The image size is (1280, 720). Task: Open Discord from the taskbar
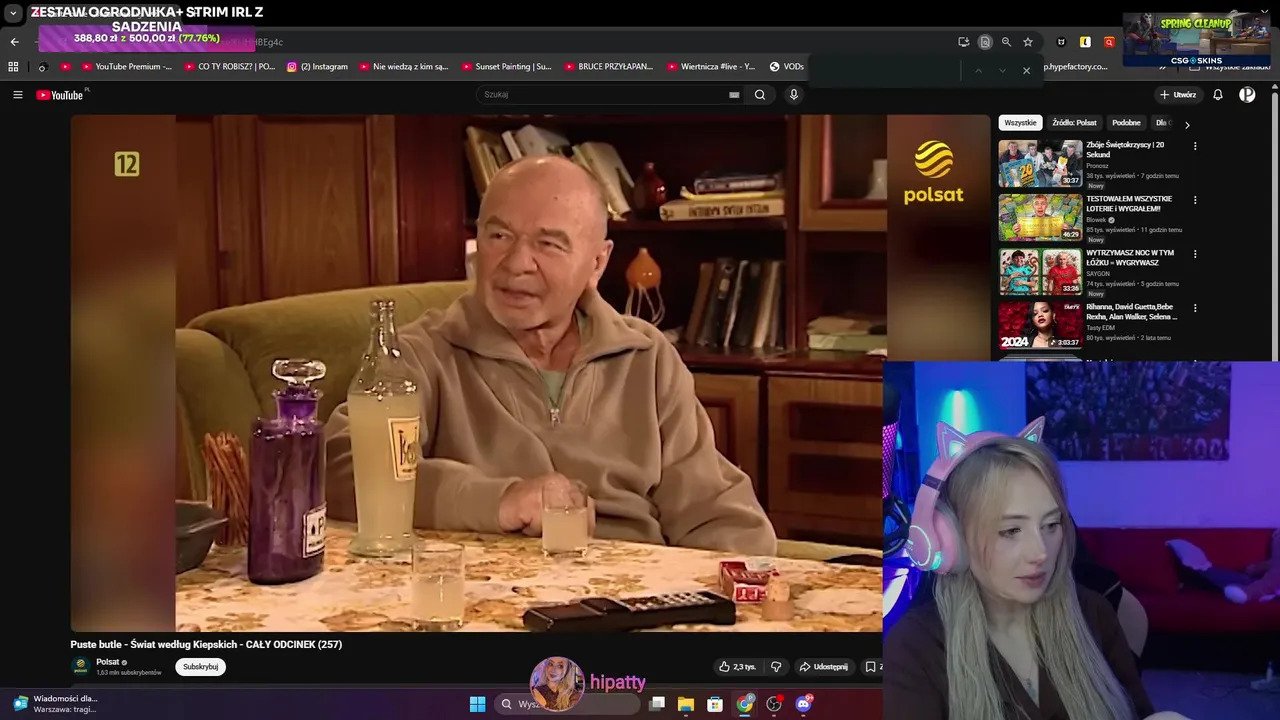[x=803, y=704]
